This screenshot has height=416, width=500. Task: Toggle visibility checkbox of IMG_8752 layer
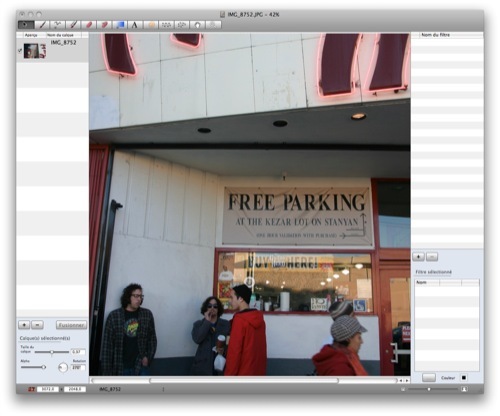coord(20,51)
